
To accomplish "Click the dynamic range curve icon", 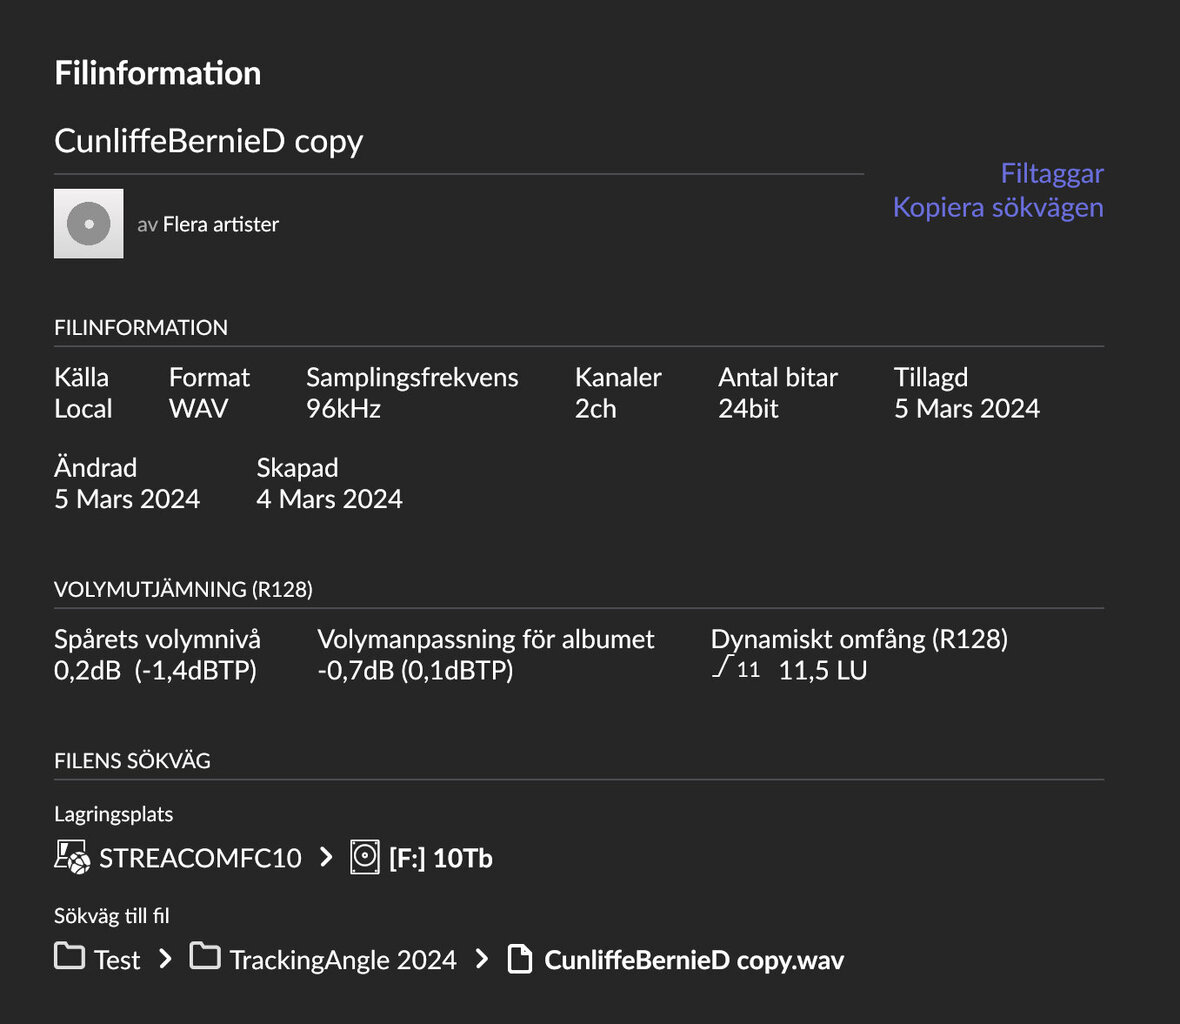I will coord(722,666).
